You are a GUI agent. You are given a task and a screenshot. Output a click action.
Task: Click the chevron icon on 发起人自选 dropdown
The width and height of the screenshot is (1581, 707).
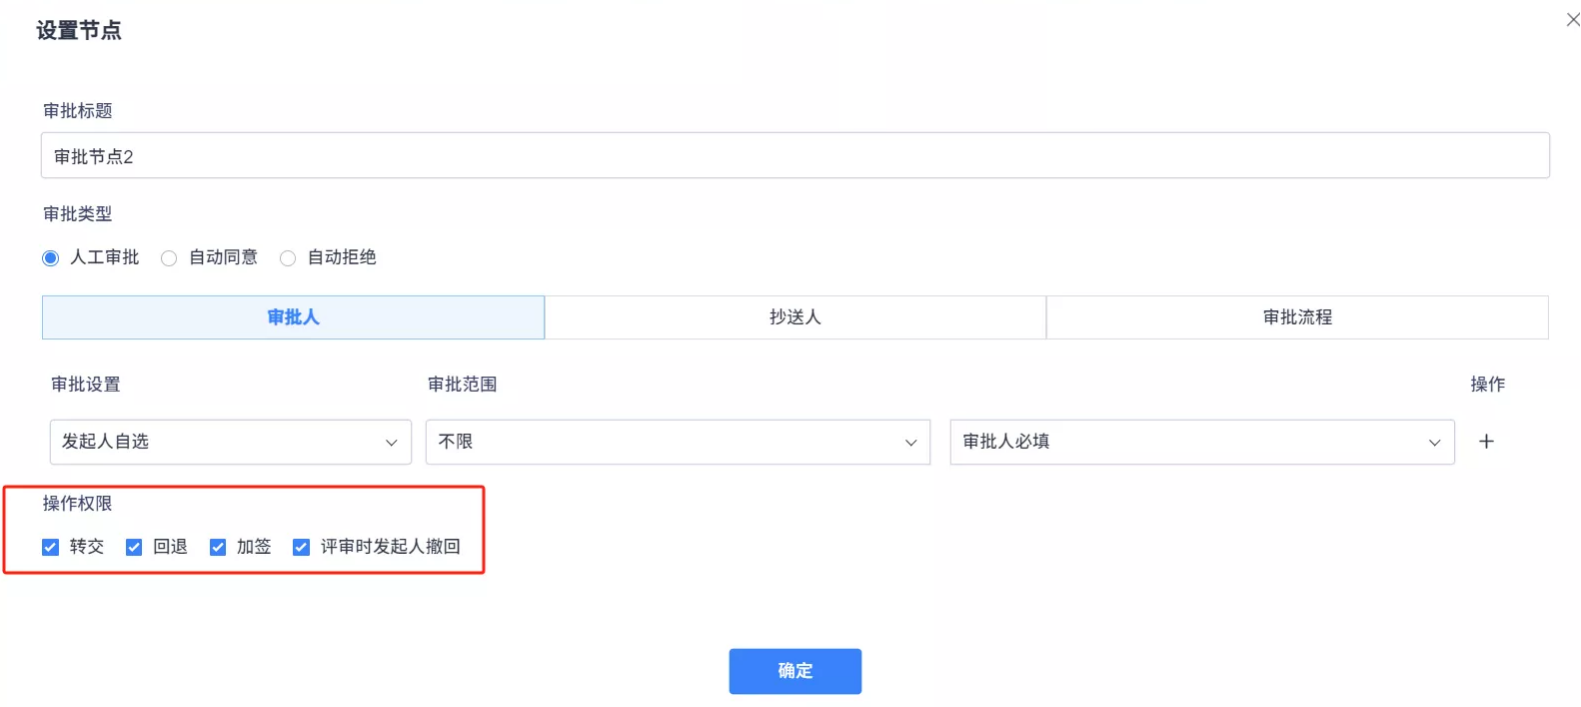point(392,441)
